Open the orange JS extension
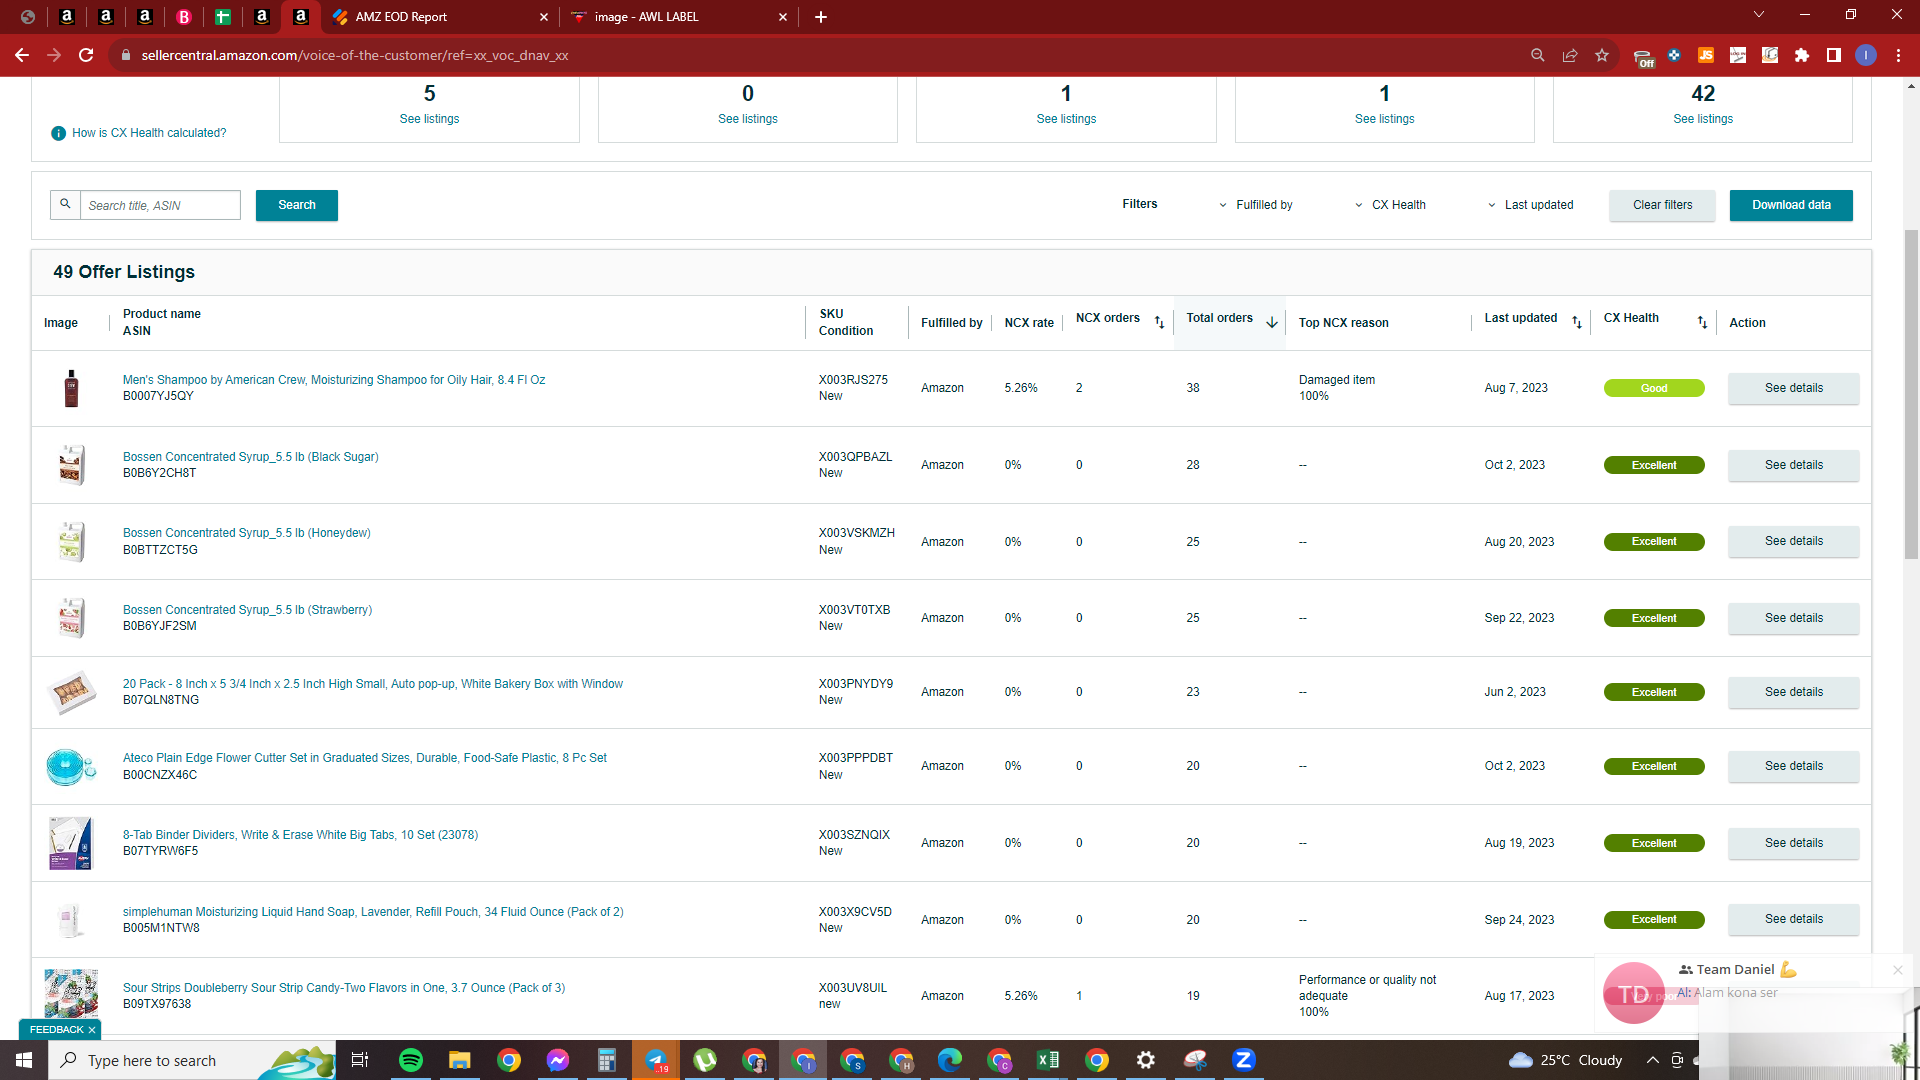Image resolution: width=1920 pixels, height=1080 pixels. pyautogui.click(x=1706, y=55)
